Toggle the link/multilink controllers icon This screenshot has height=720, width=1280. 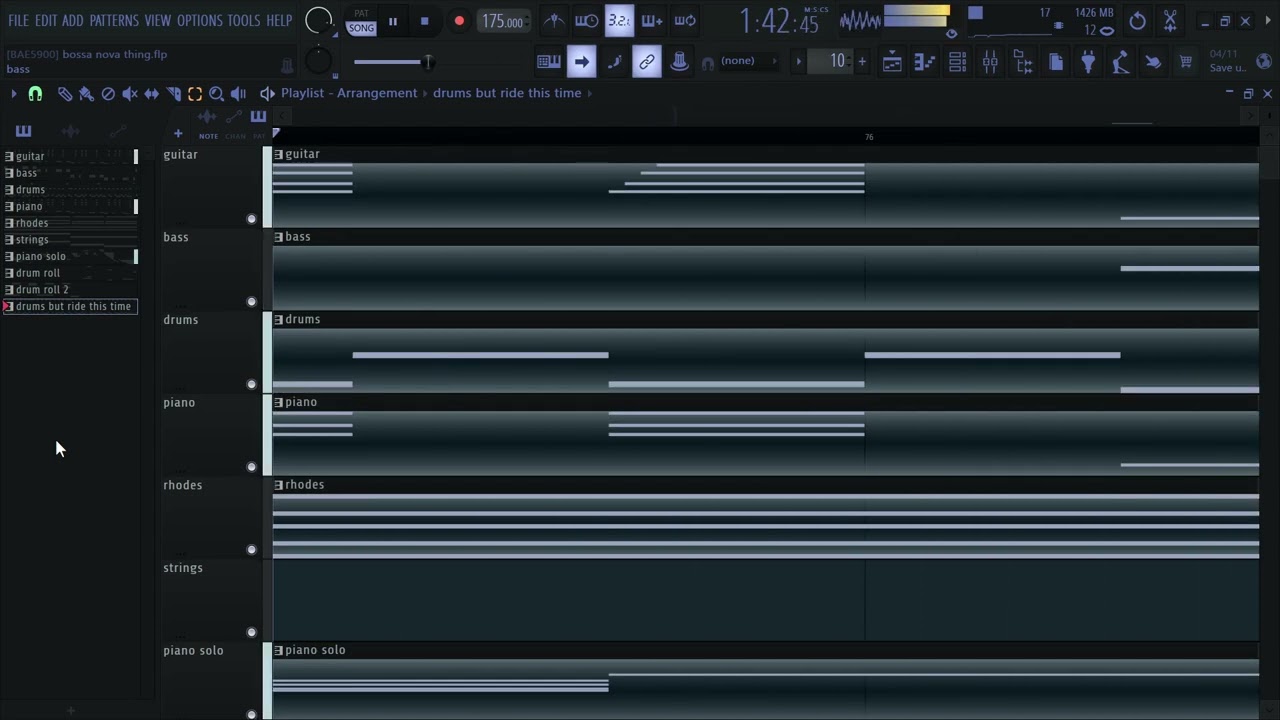(647, 62)
